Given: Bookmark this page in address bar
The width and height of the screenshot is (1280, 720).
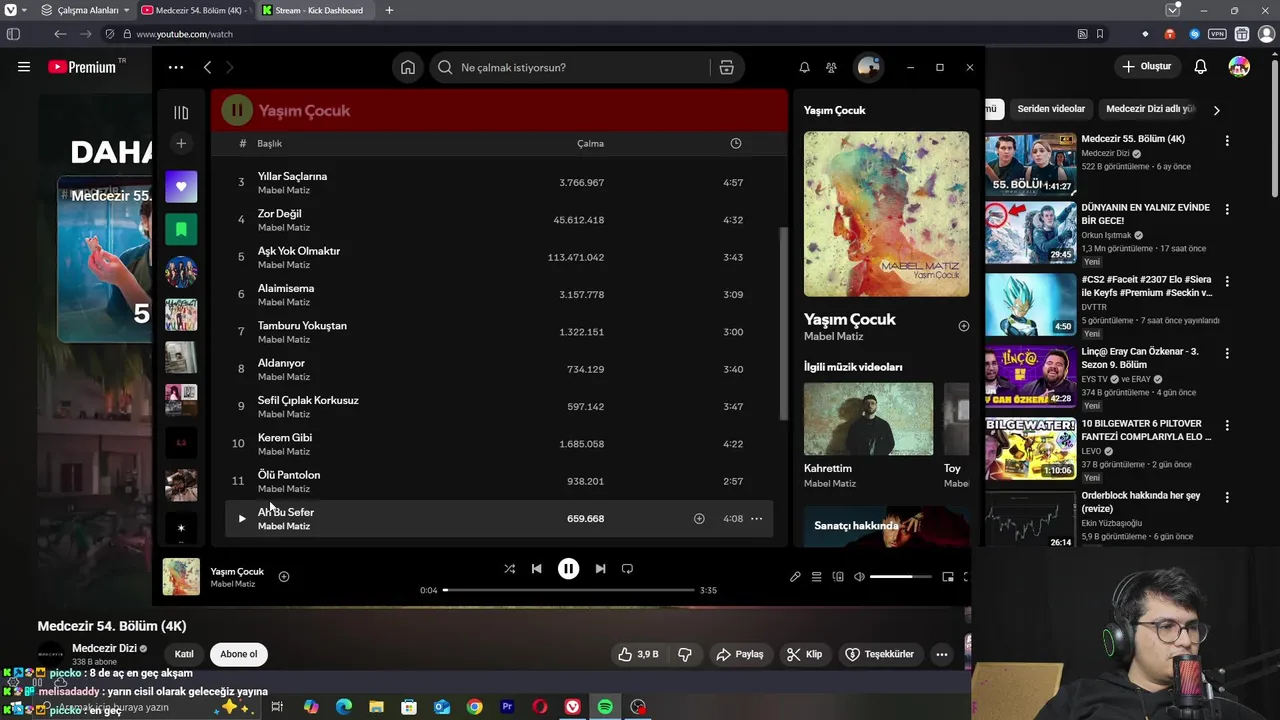Looking at the screenshot, I should coord(1100,34).
